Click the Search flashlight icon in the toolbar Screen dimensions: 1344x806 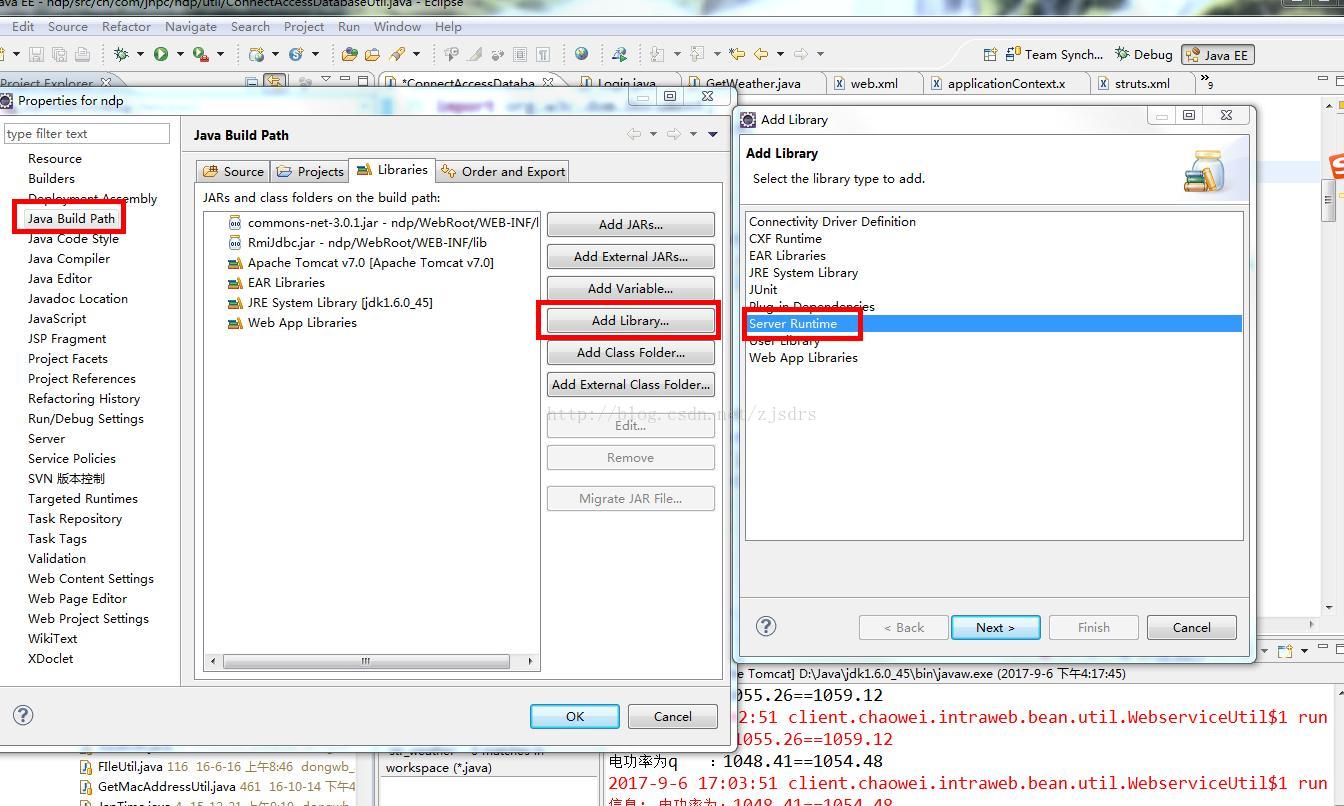pyautogui.click(x=398, y=54)
